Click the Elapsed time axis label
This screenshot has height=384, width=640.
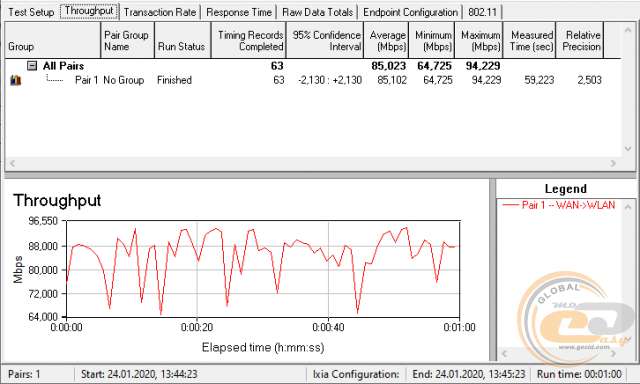point(263,347)
